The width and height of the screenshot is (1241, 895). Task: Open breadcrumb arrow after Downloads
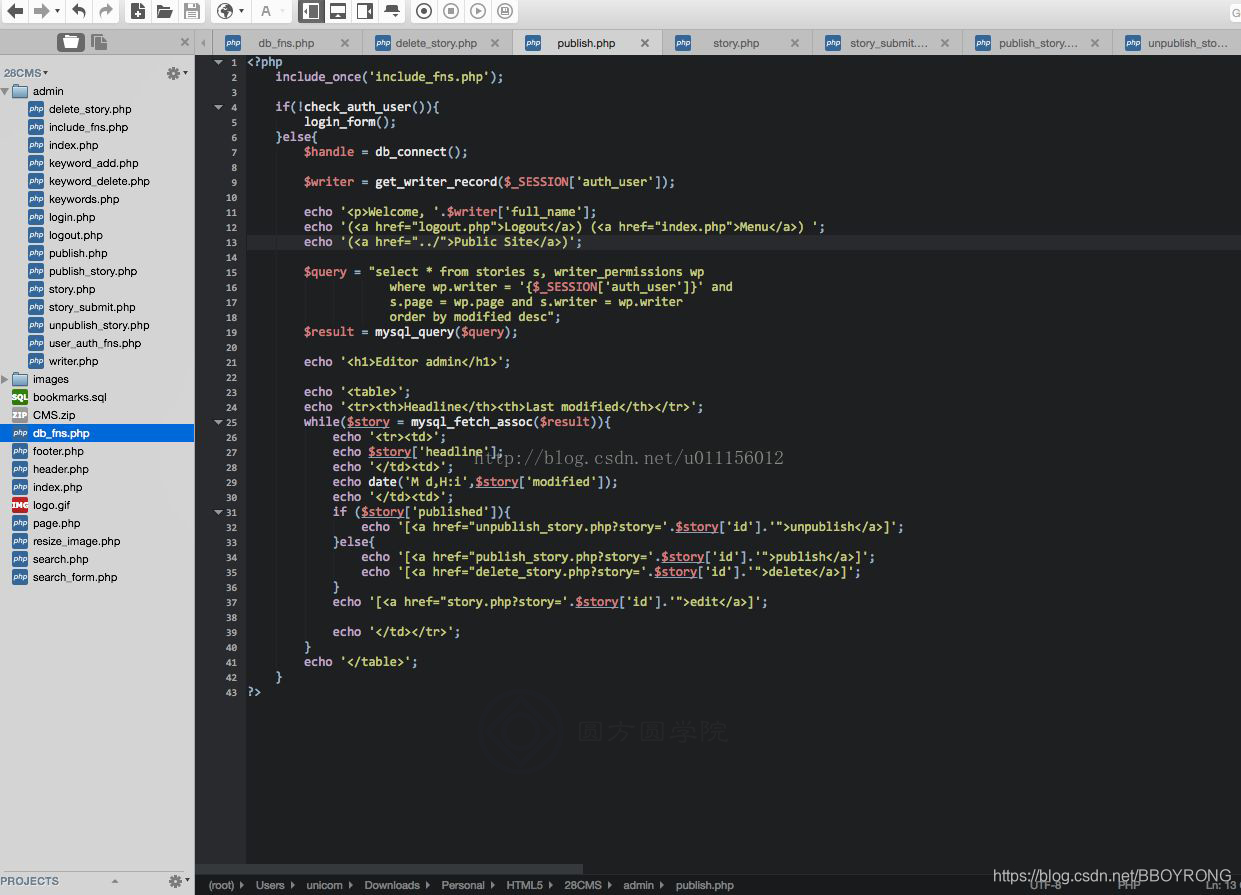point(428,885)
